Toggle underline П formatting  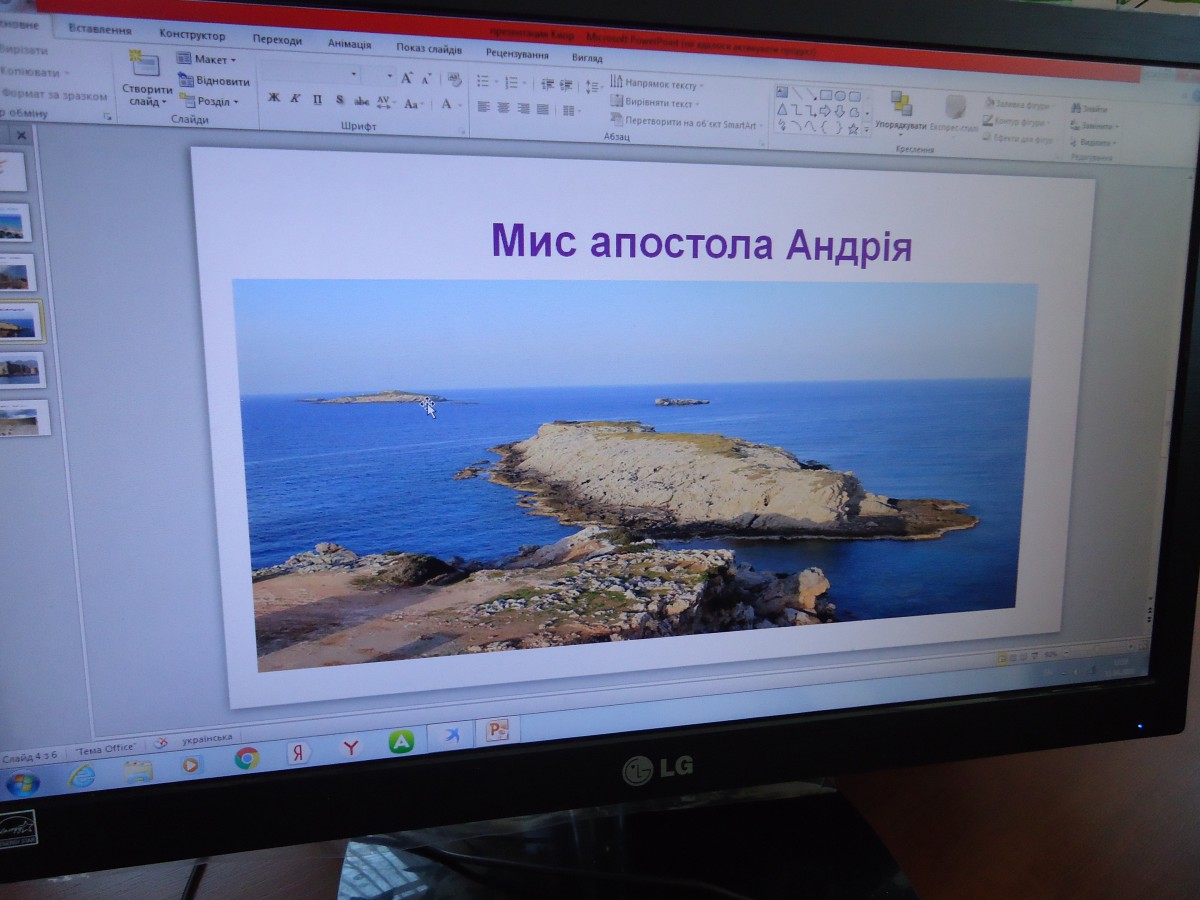pyautogui.click(x=318, y=99)
